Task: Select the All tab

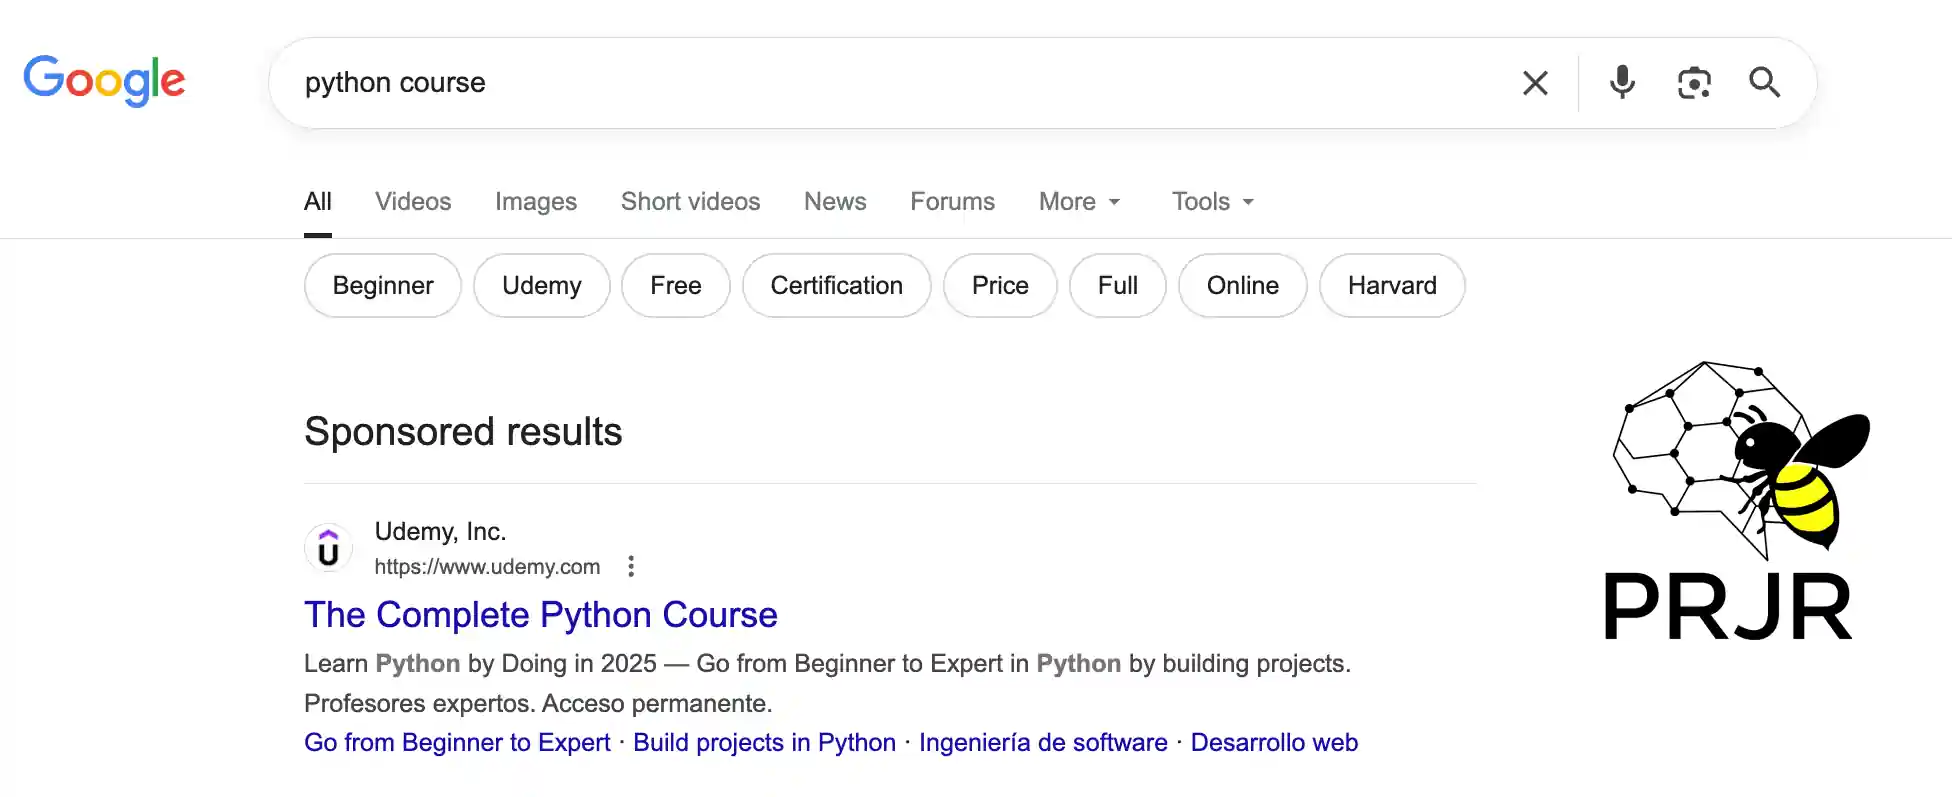Action: coord(318,202)
